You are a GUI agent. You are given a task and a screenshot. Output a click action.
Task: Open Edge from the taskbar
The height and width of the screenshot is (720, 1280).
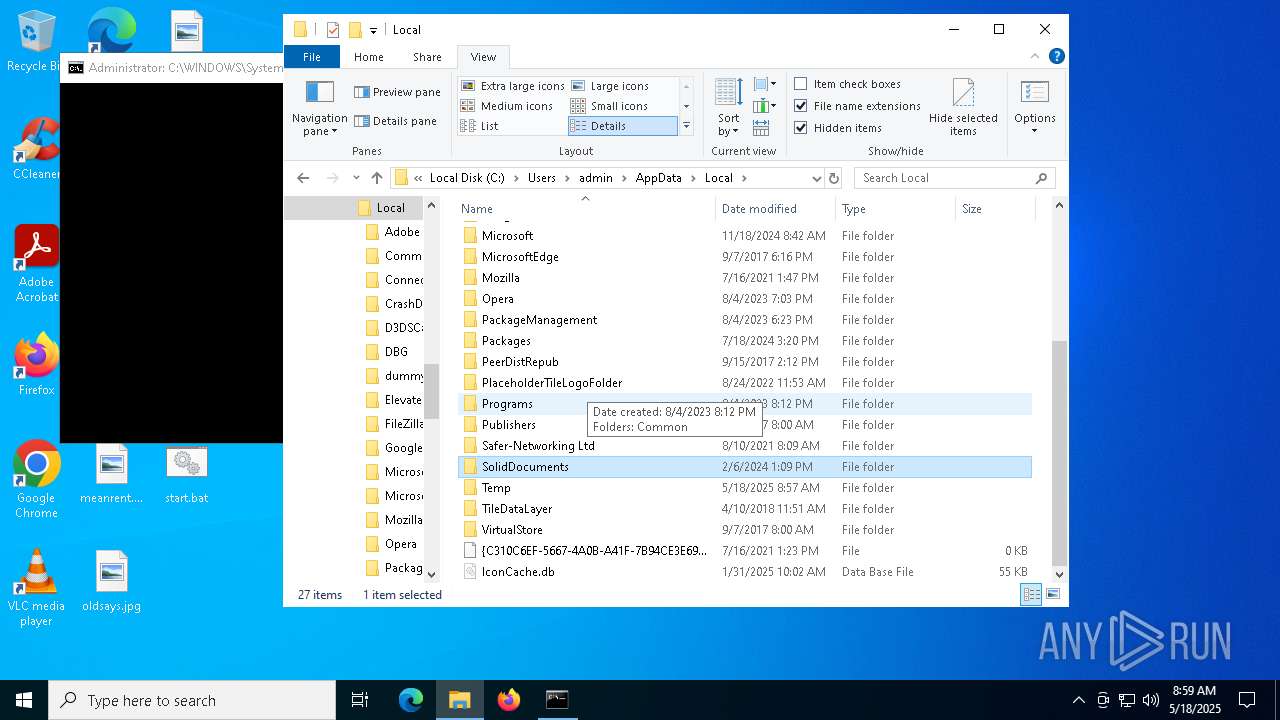411,700
